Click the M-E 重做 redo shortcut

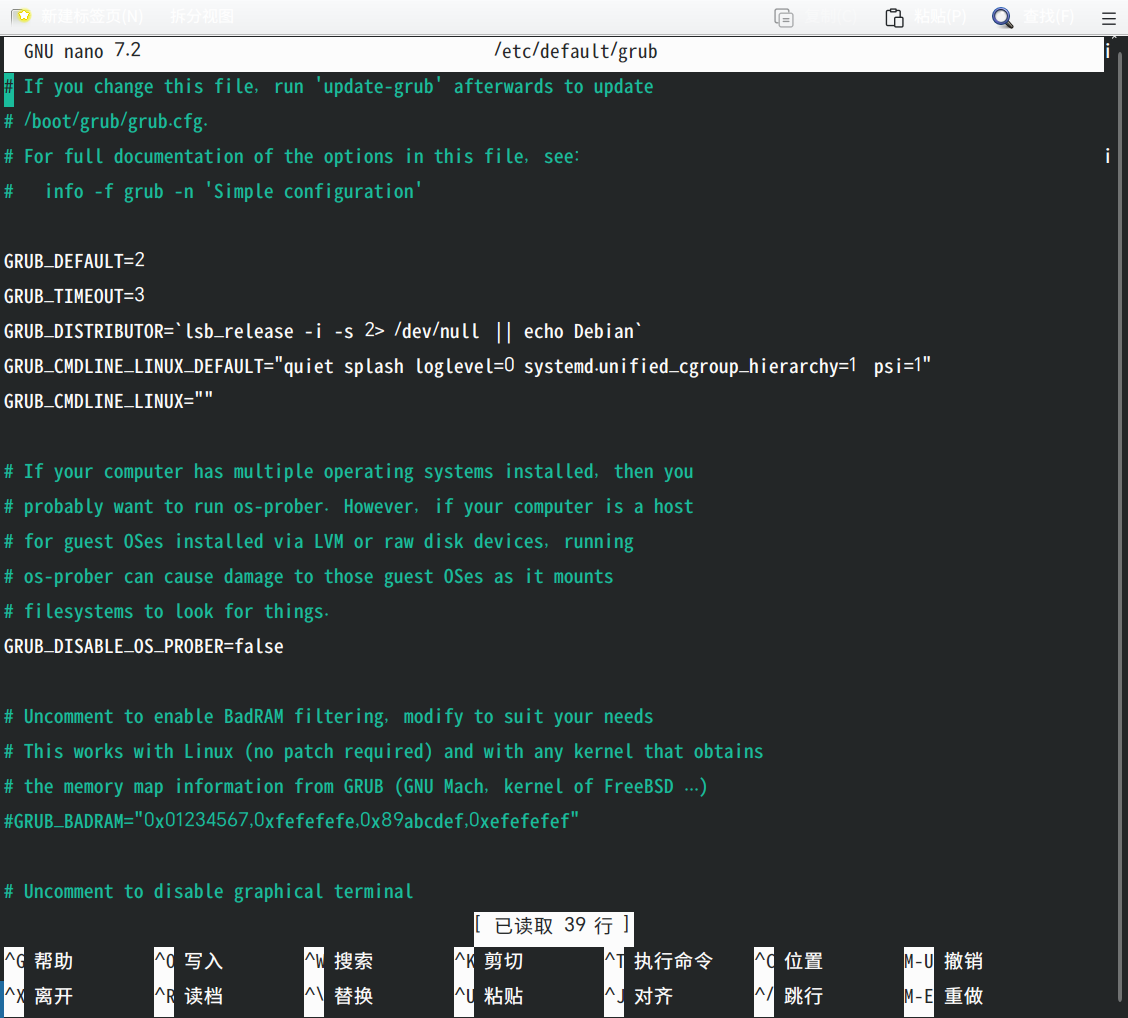click(944, 996)
